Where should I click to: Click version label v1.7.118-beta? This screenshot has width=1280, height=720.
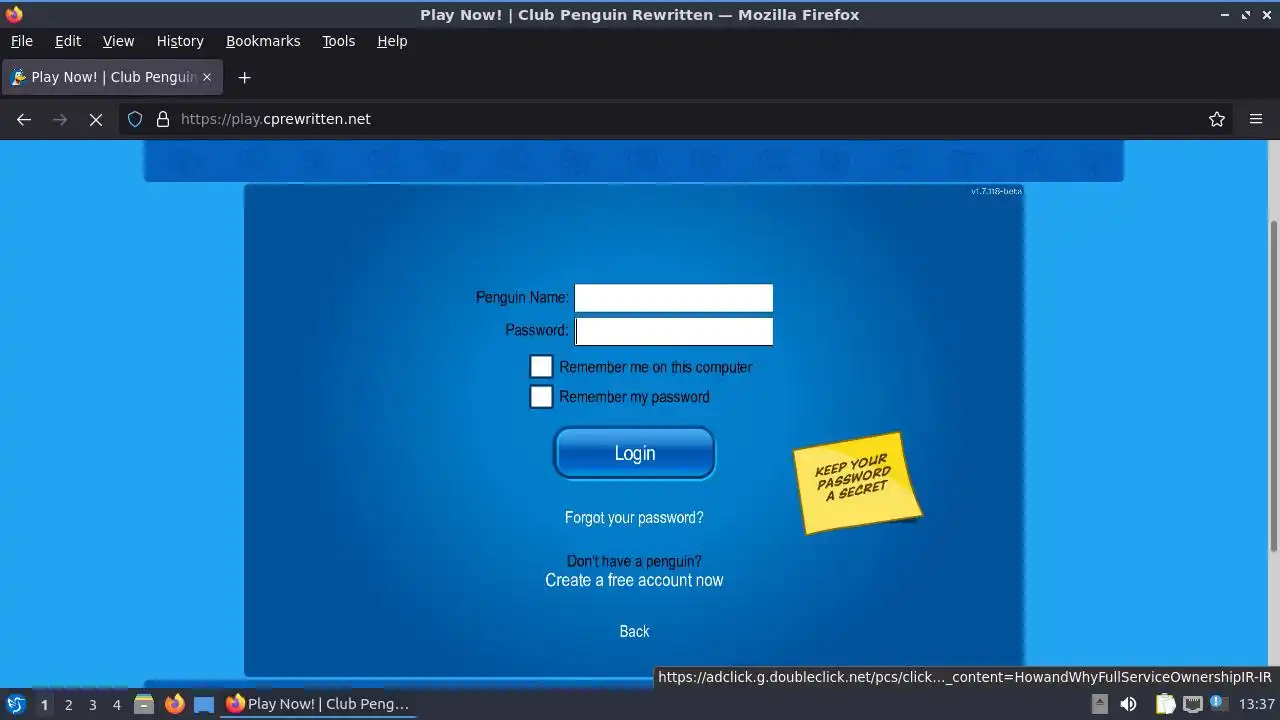pos(996,191)
